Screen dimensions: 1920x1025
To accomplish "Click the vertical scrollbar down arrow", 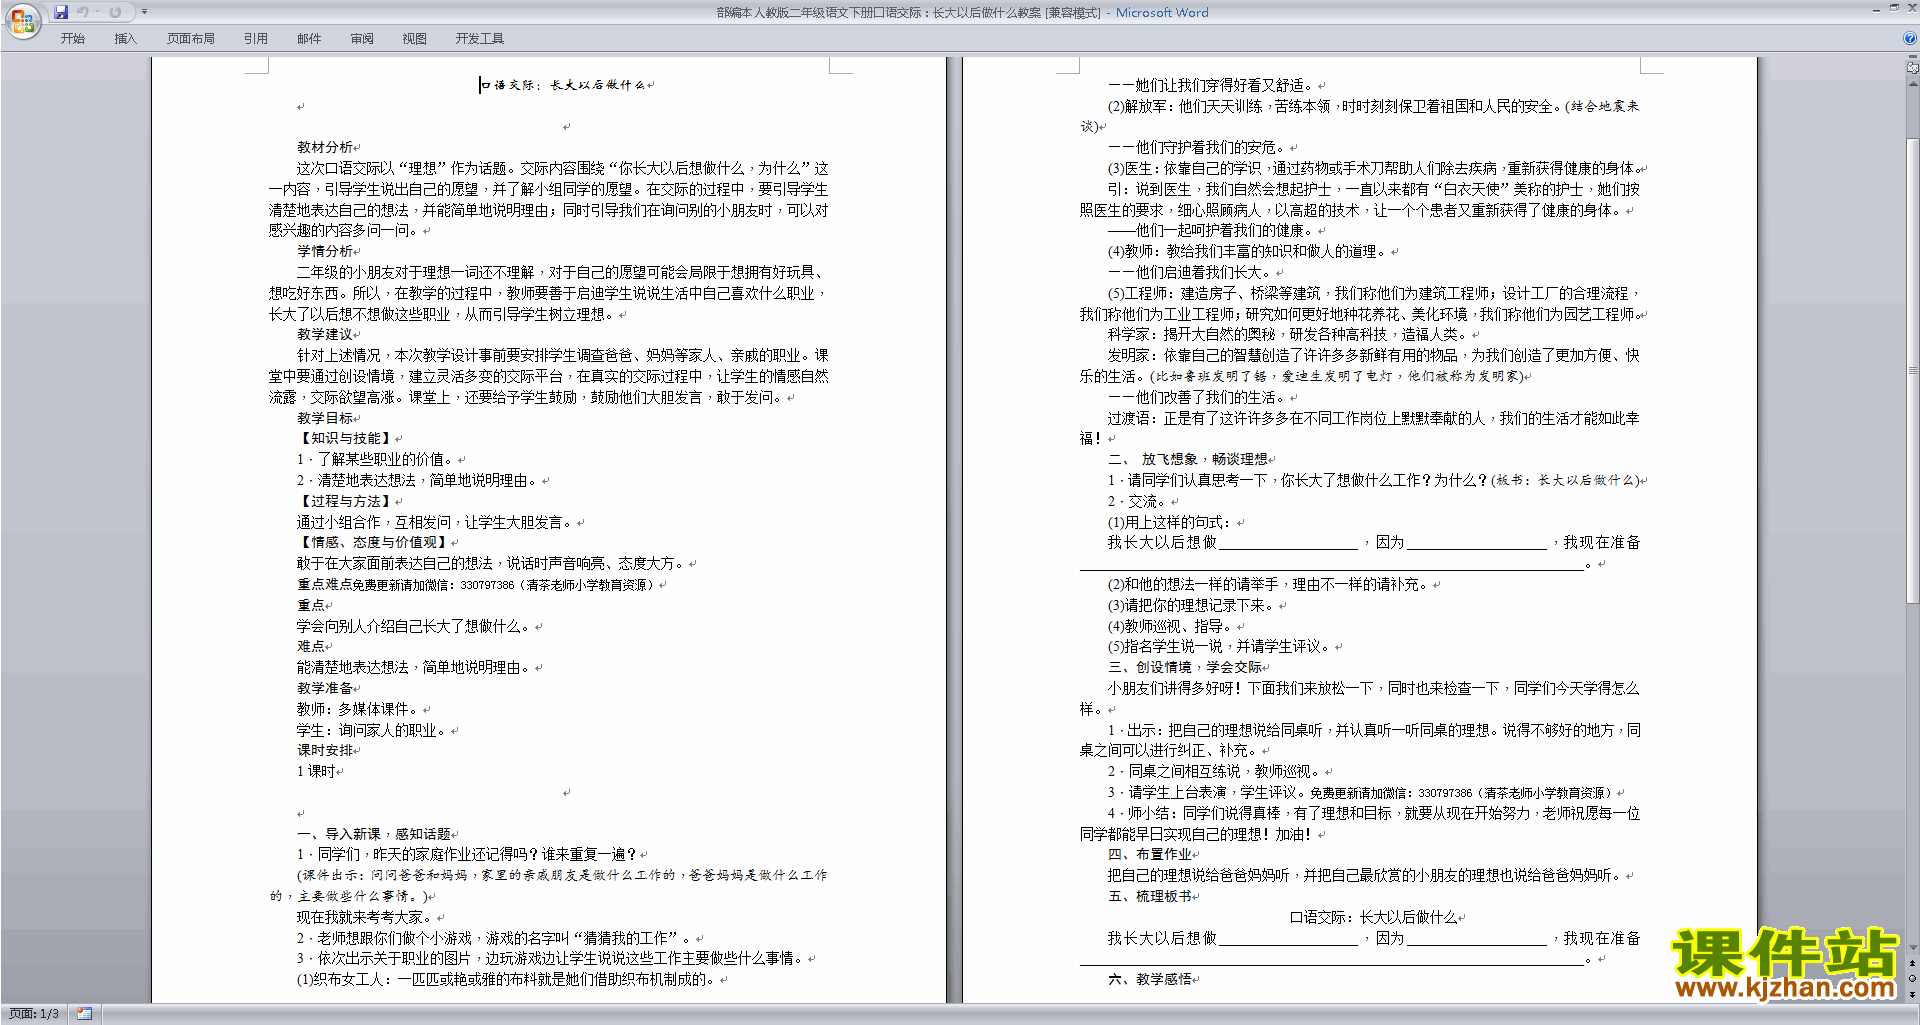I will click(1912, 948).
